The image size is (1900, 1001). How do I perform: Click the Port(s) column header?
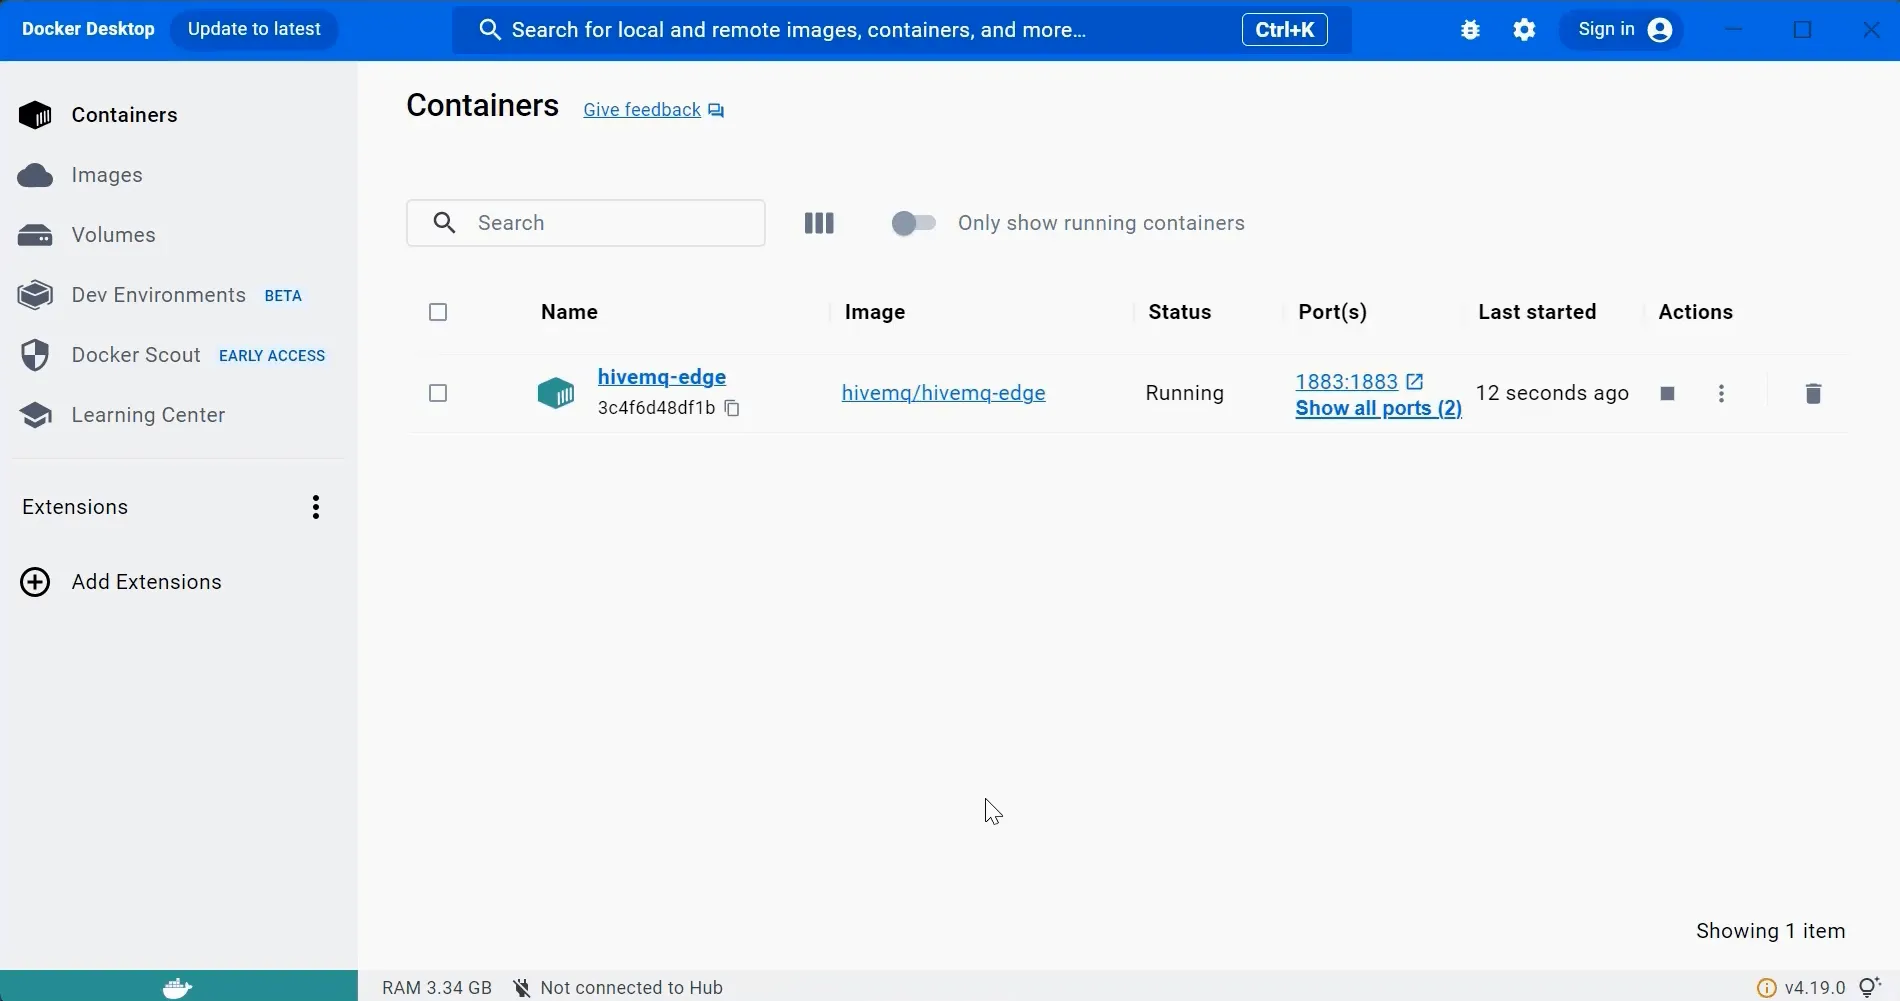coord(1332,312)
